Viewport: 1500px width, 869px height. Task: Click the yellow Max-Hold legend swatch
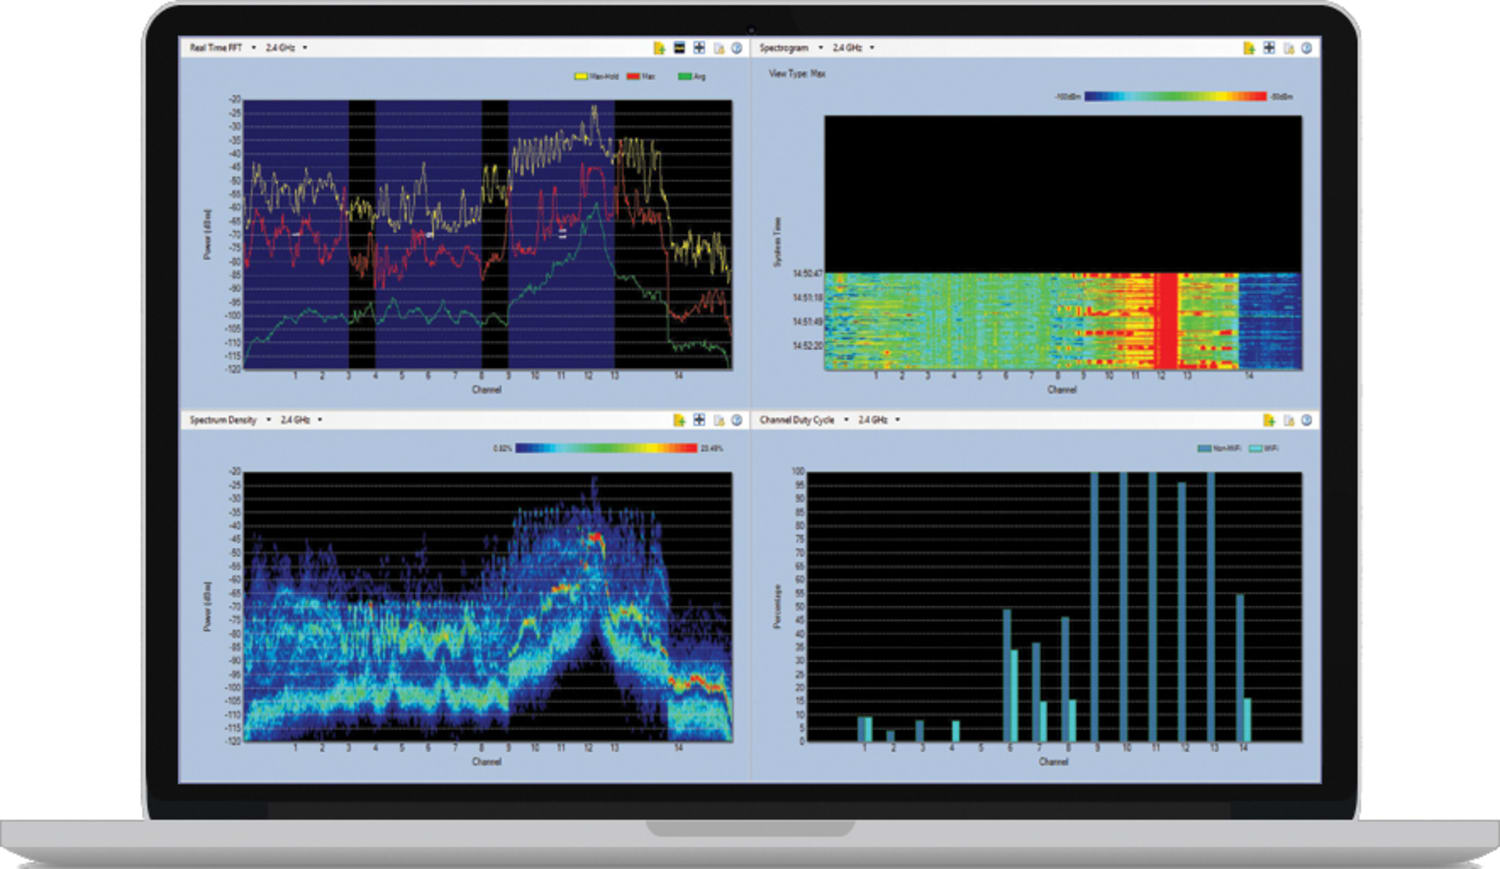581,76
